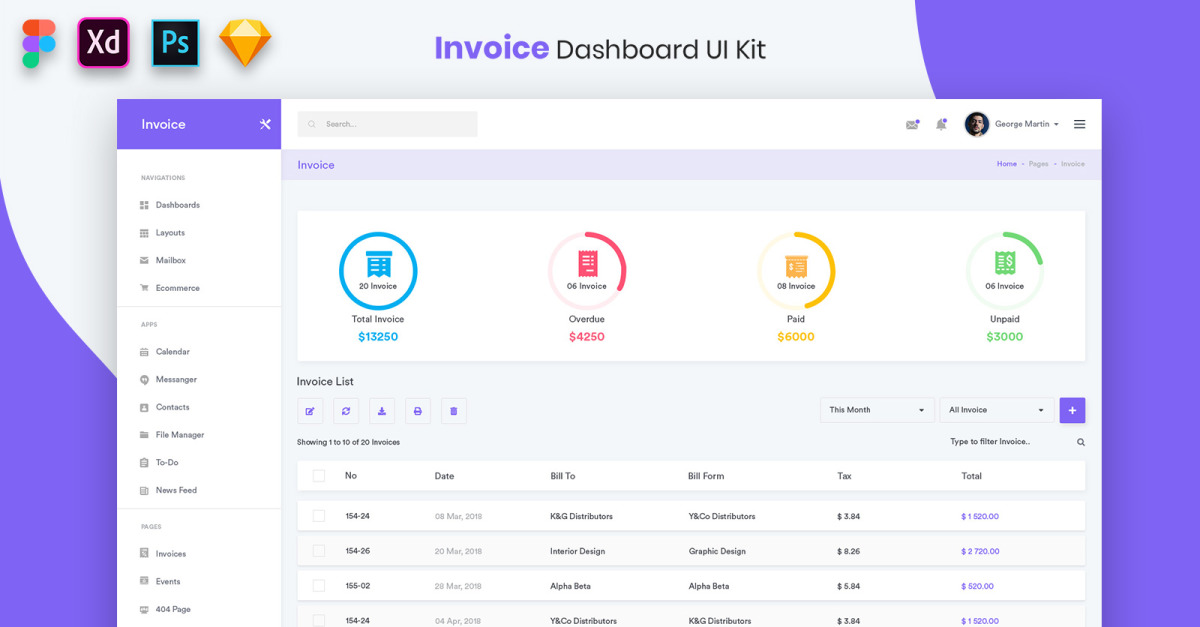Open Dashboards in the sidebar navigation
Screen dimensions: 1200x627
point(177,205)
